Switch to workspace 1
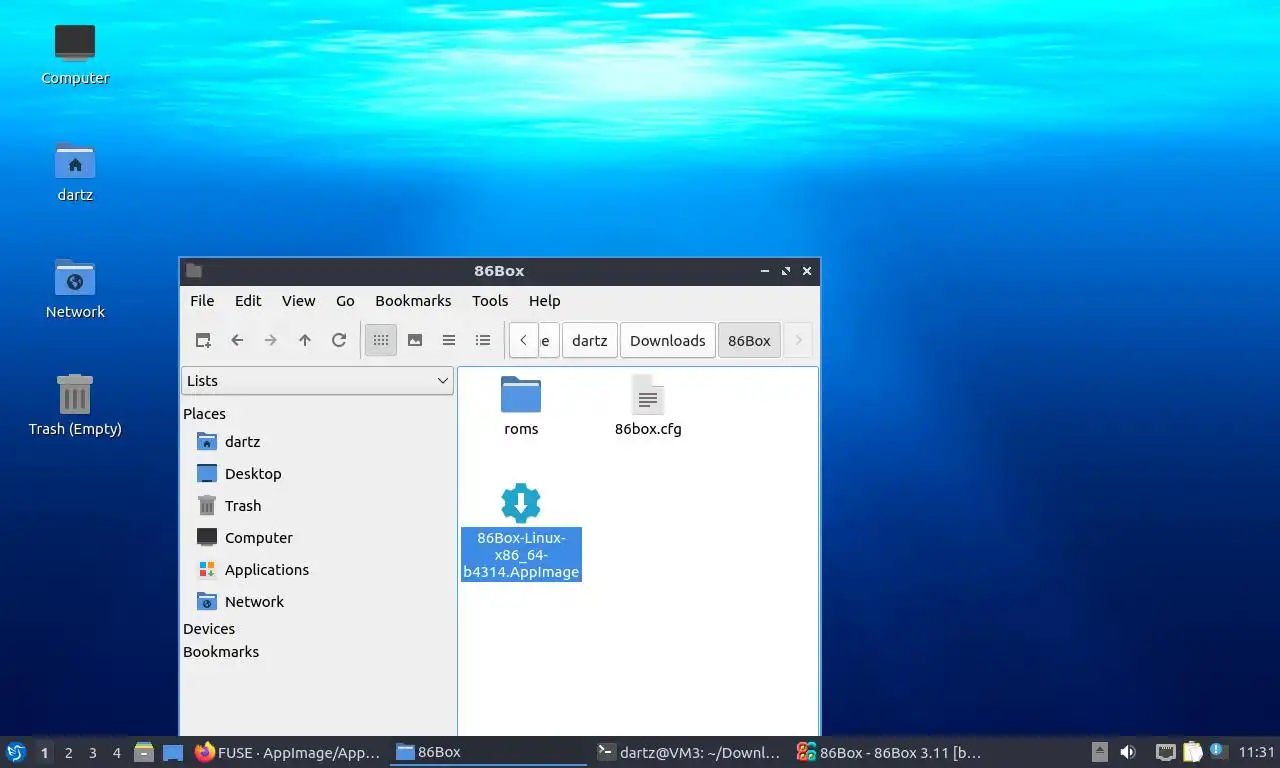Screen dimensions: 1280x768 point(44,752)
